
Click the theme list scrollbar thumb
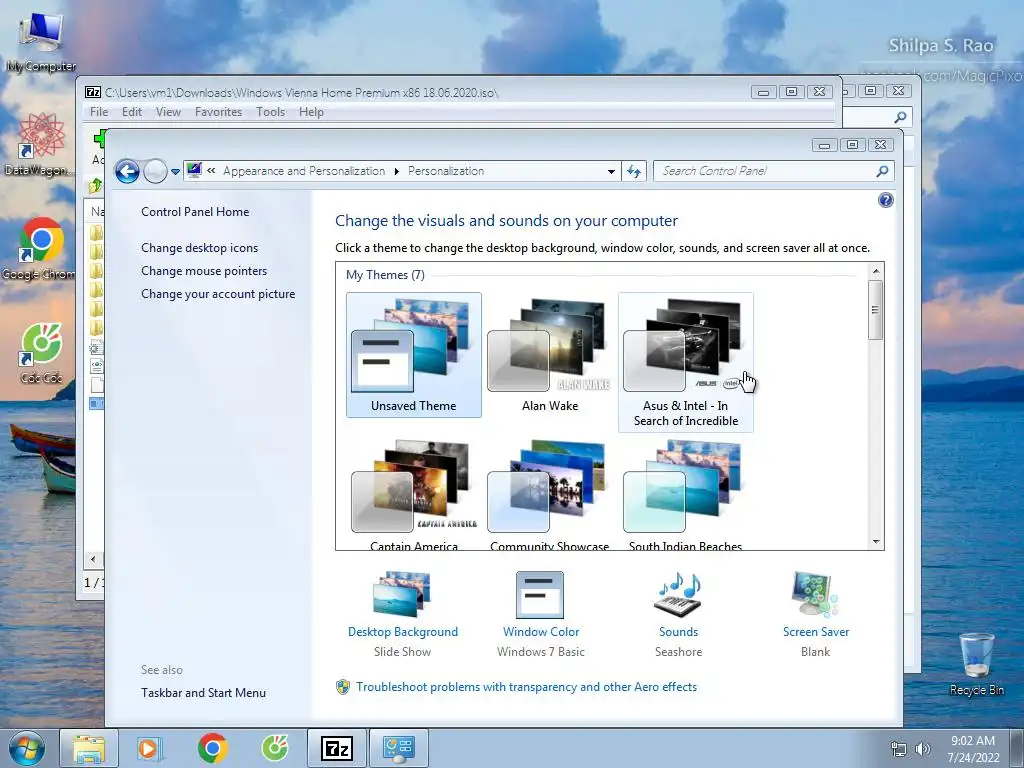pos(876,310)
